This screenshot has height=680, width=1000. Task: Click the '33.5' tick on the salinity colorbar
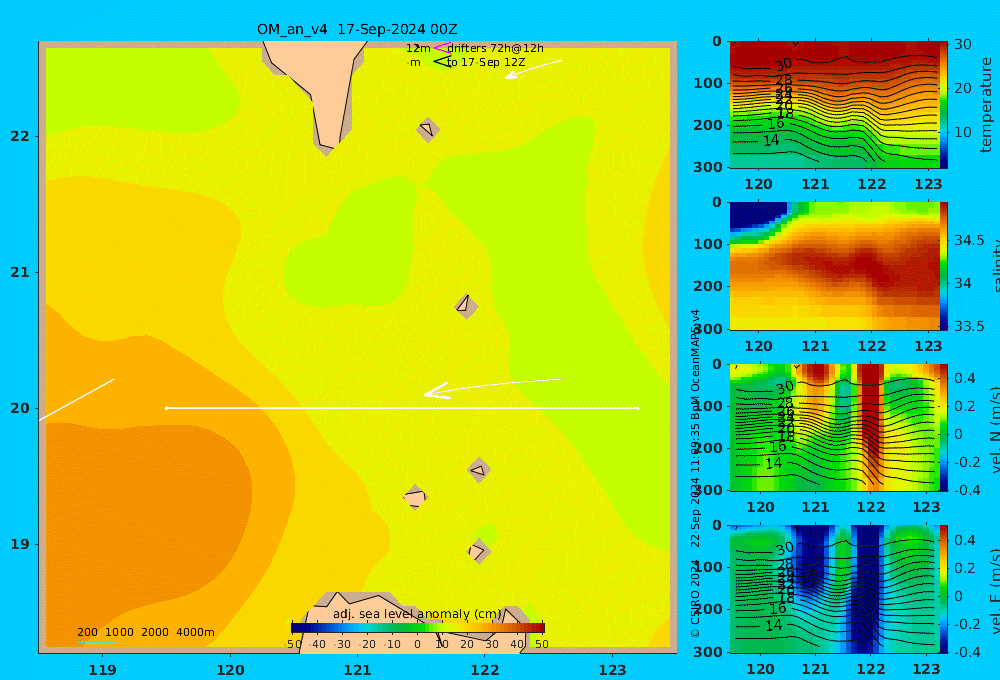pos(969,326)
